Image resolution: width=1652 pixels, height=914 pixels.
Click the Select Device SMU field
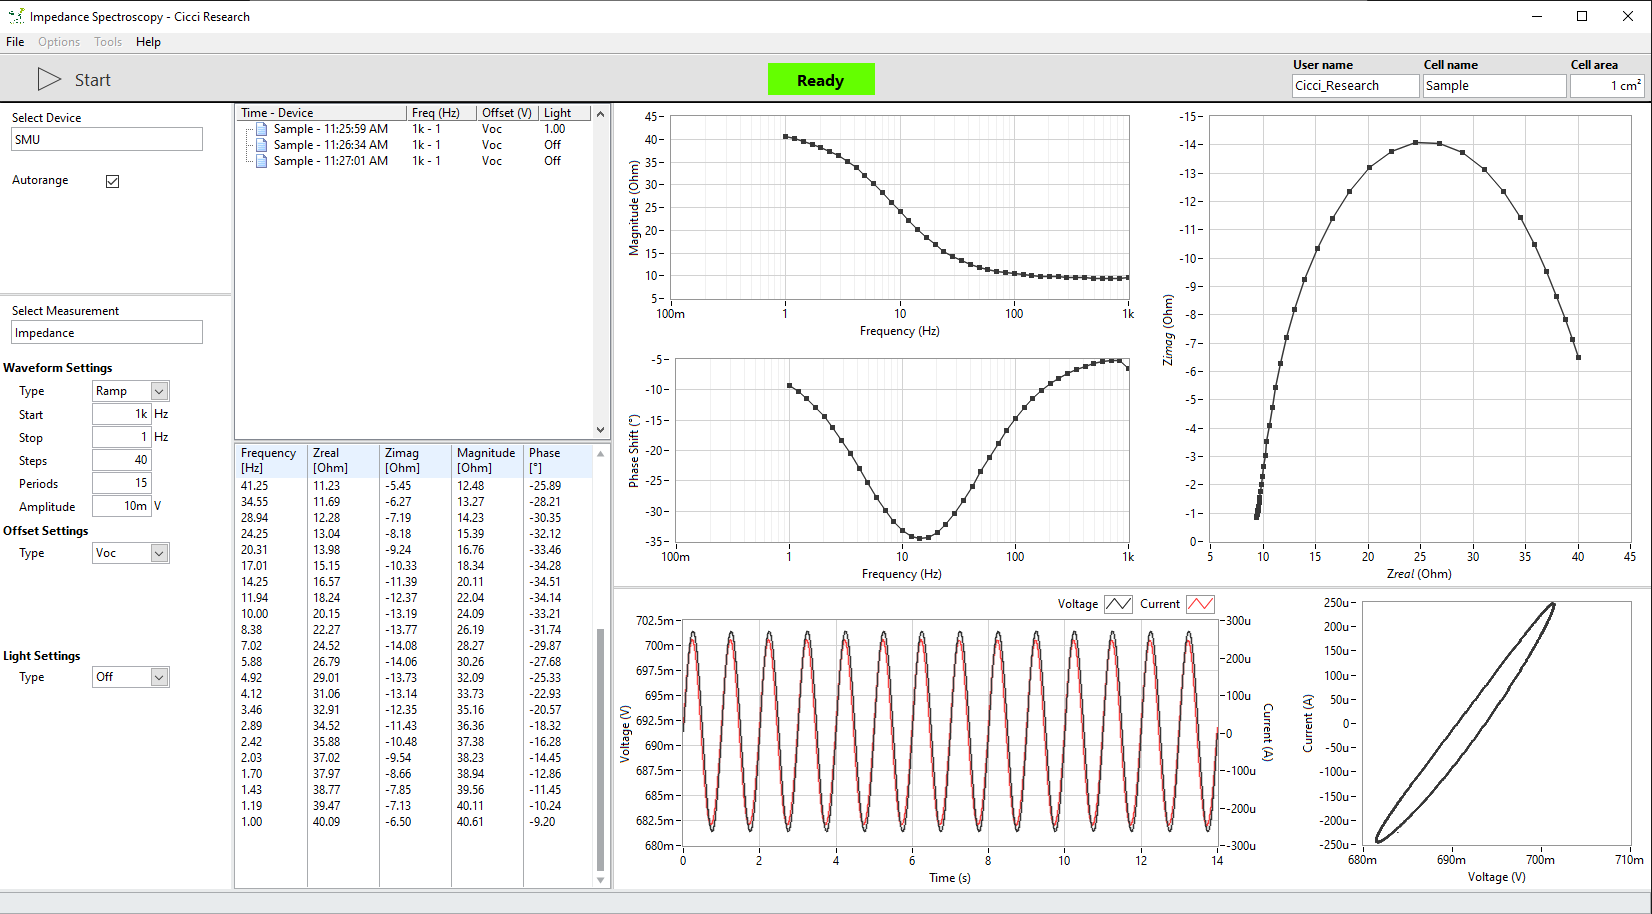pyautogui.click(x=107, y=139)
